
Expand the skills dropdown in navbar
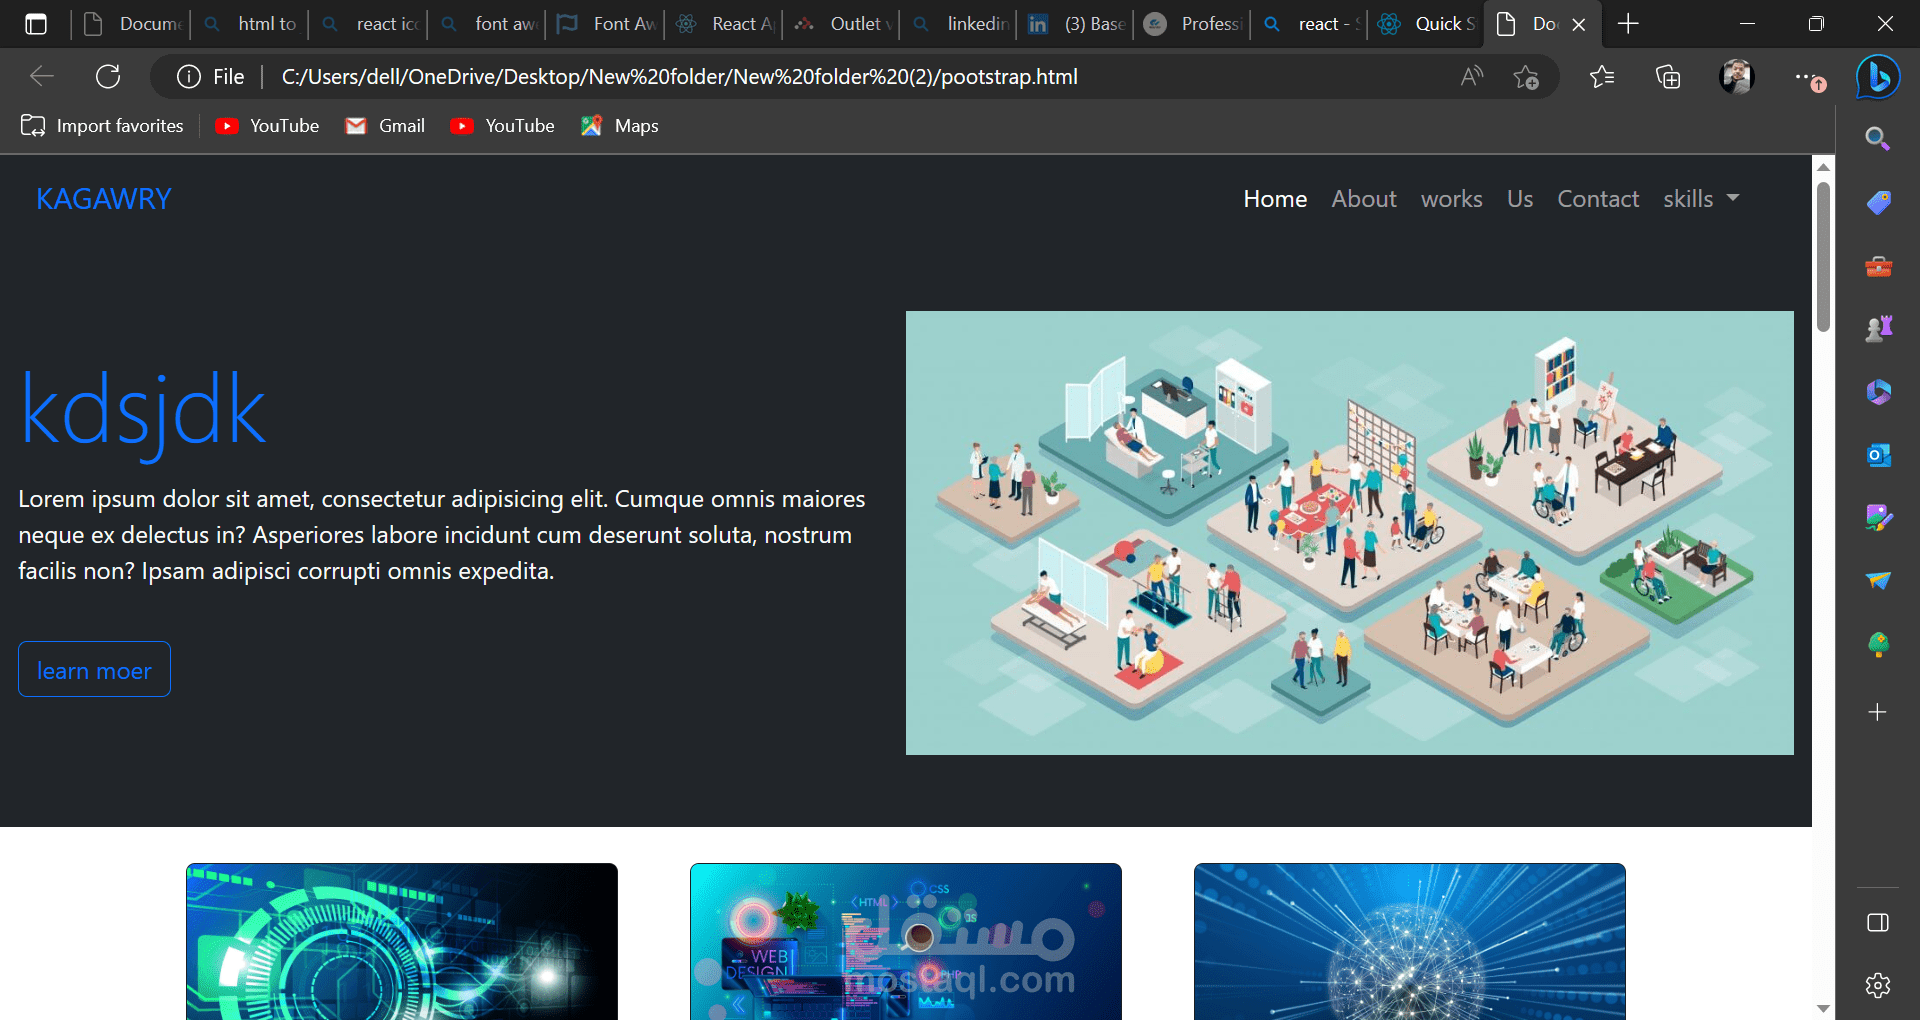[1701, 199]
